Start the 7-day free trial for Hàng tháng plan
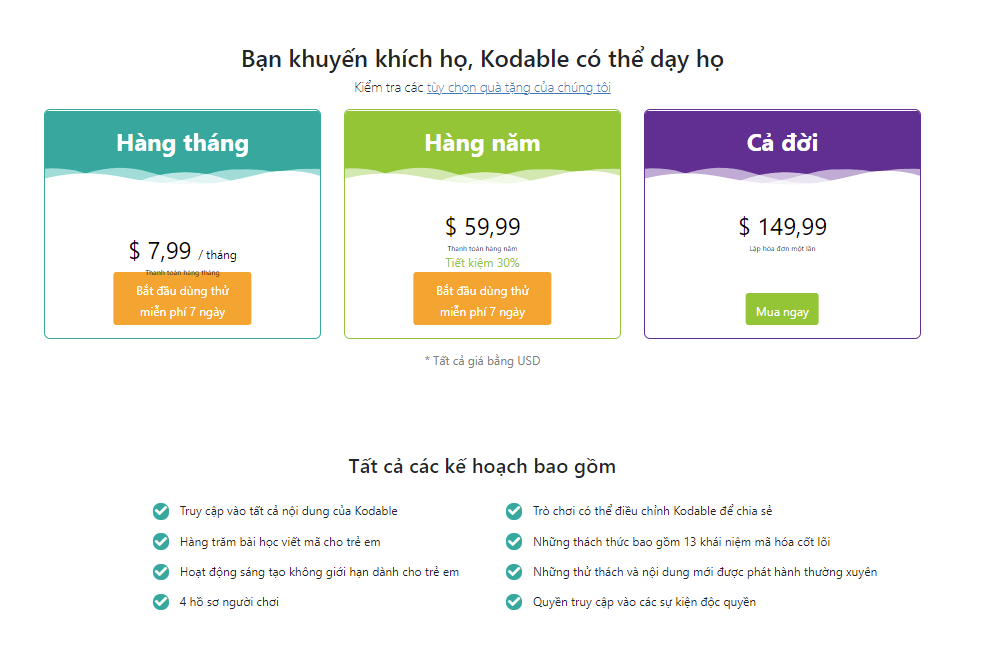The height and width of the screenshot is (647, 985). 182,298
